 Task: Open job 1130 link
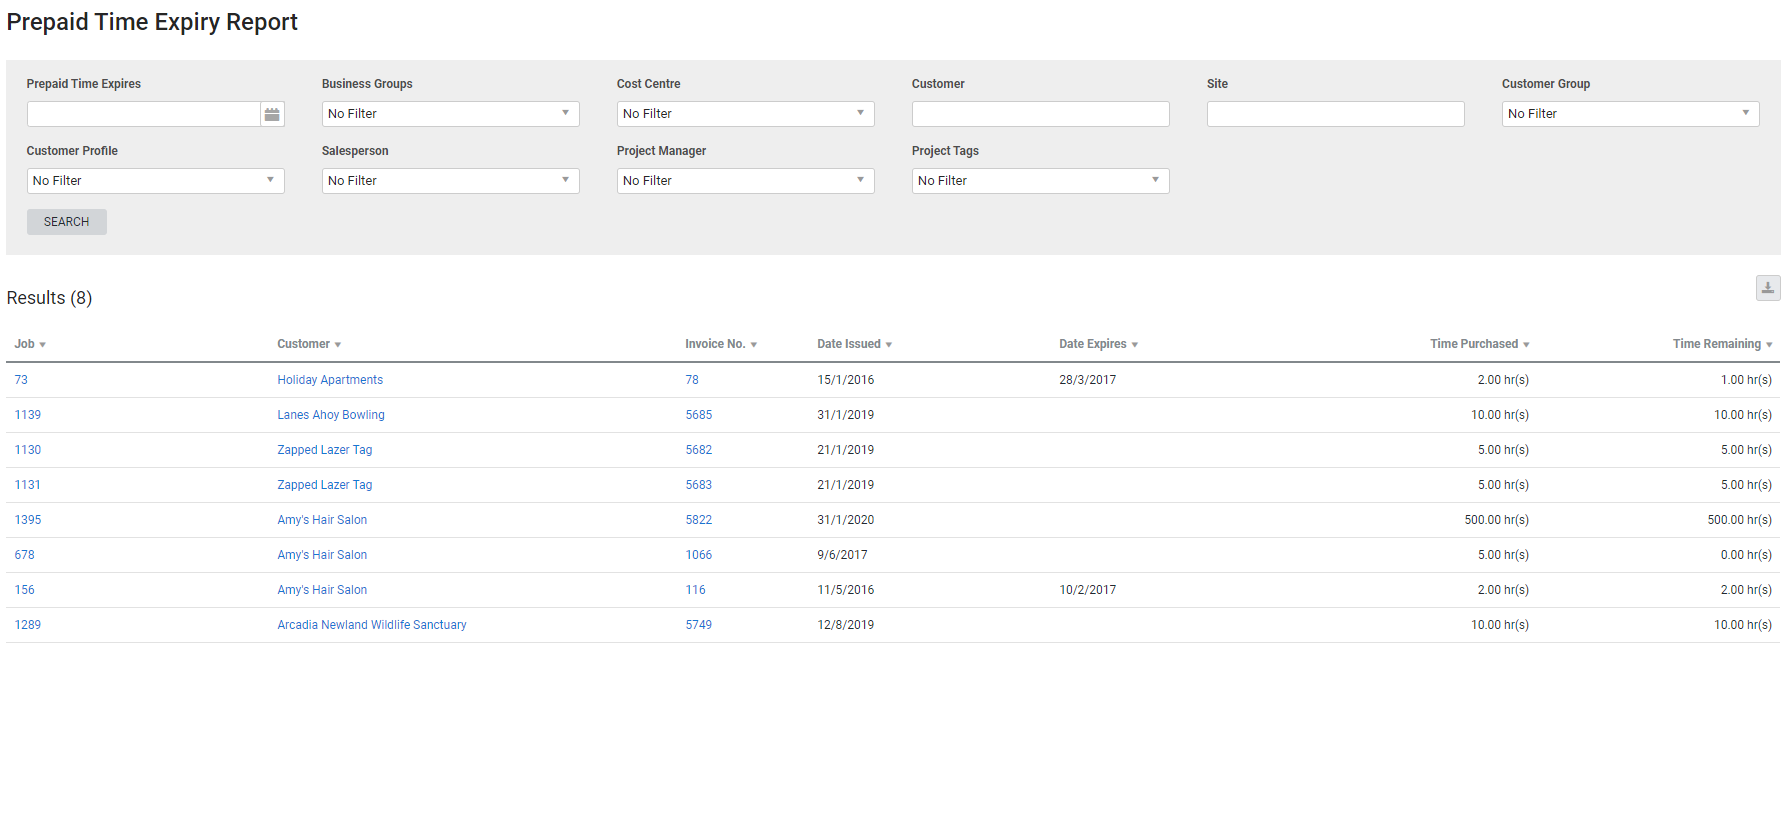click(28, 450)
